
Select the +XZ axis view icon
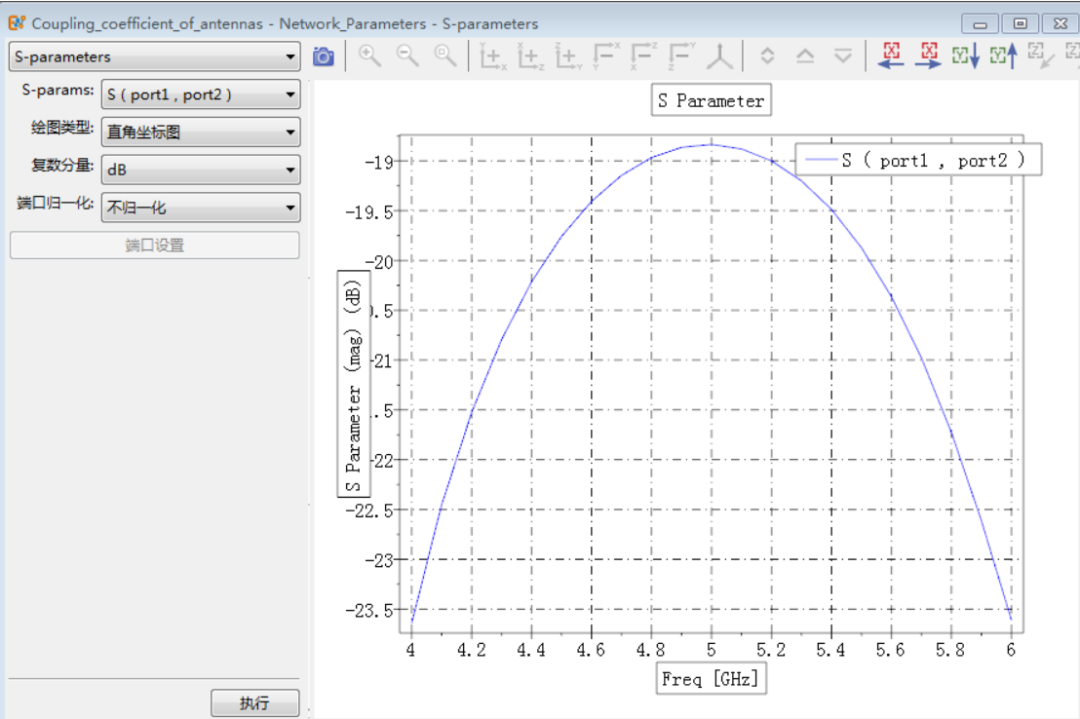coord(530,56)
